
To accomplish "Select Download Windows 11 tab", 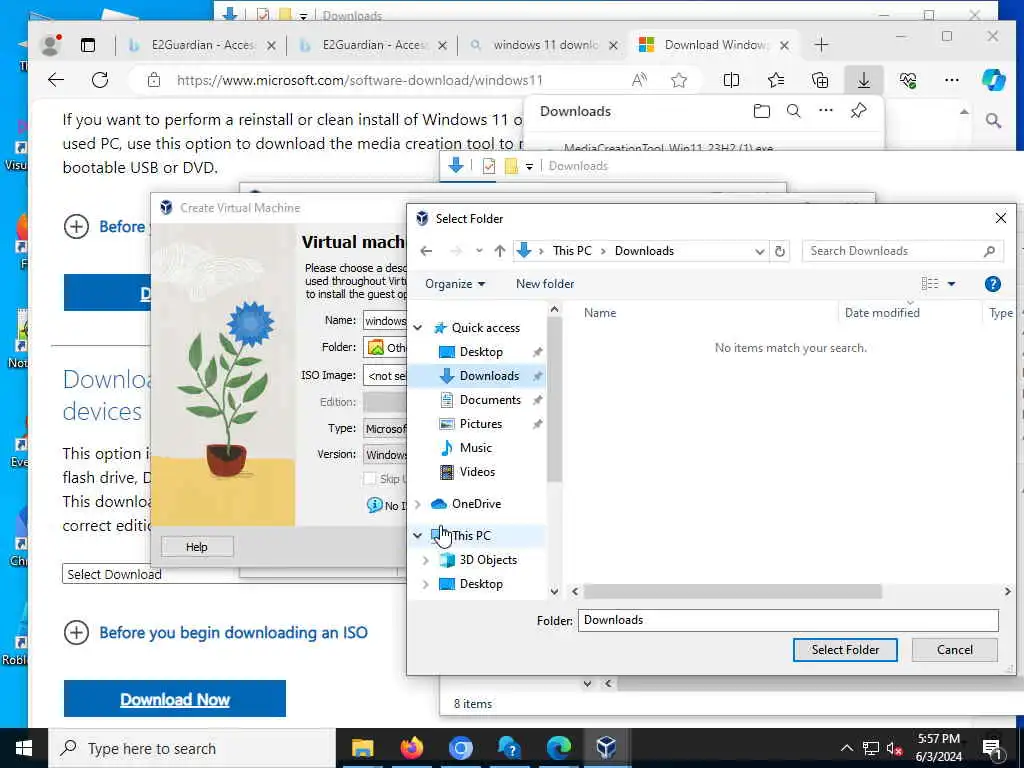I will (714, 45).
